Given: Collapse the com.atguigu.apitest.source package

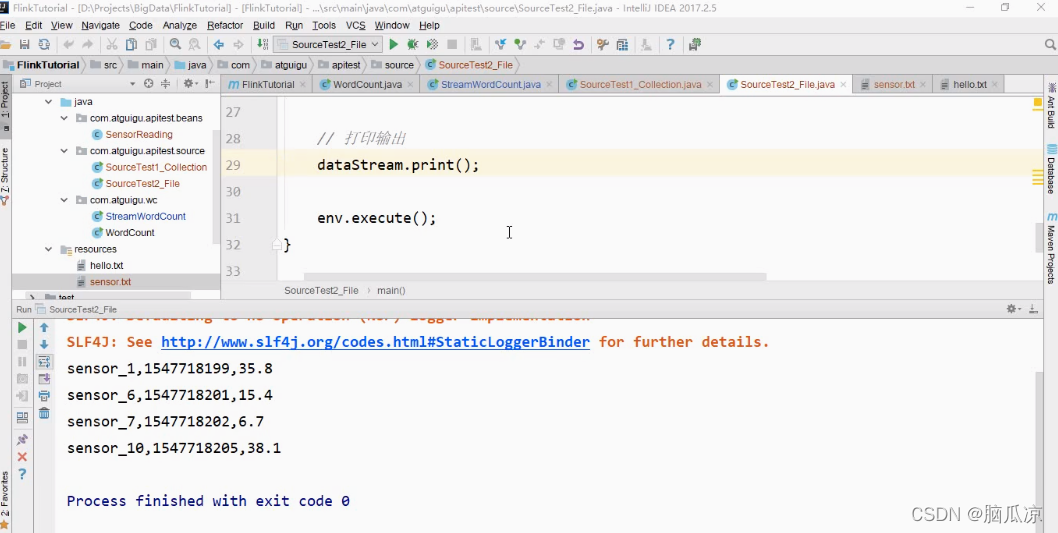Looking at the screenshot, I should coord(64,151).
